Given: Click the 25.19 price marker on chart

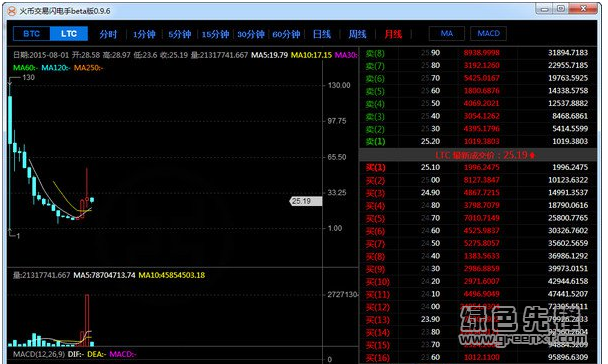Looking at the screenshot, I should (306, 201).
